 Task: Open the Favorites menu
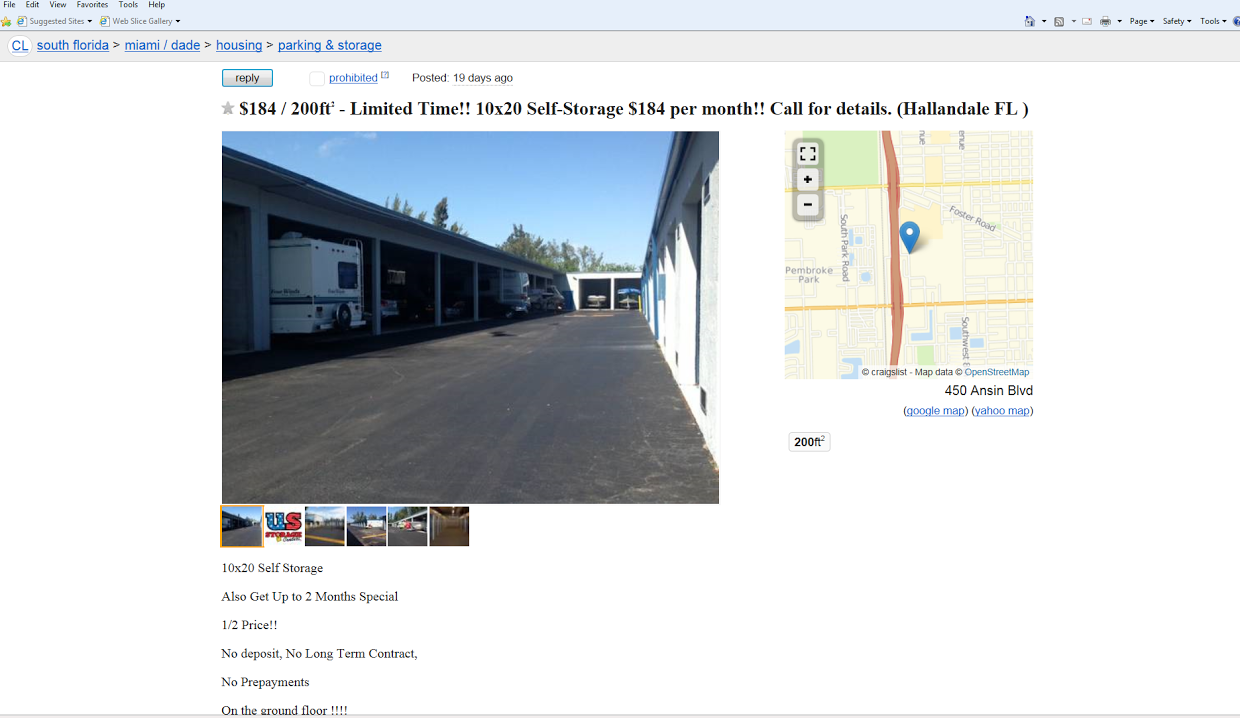[92, 5]
